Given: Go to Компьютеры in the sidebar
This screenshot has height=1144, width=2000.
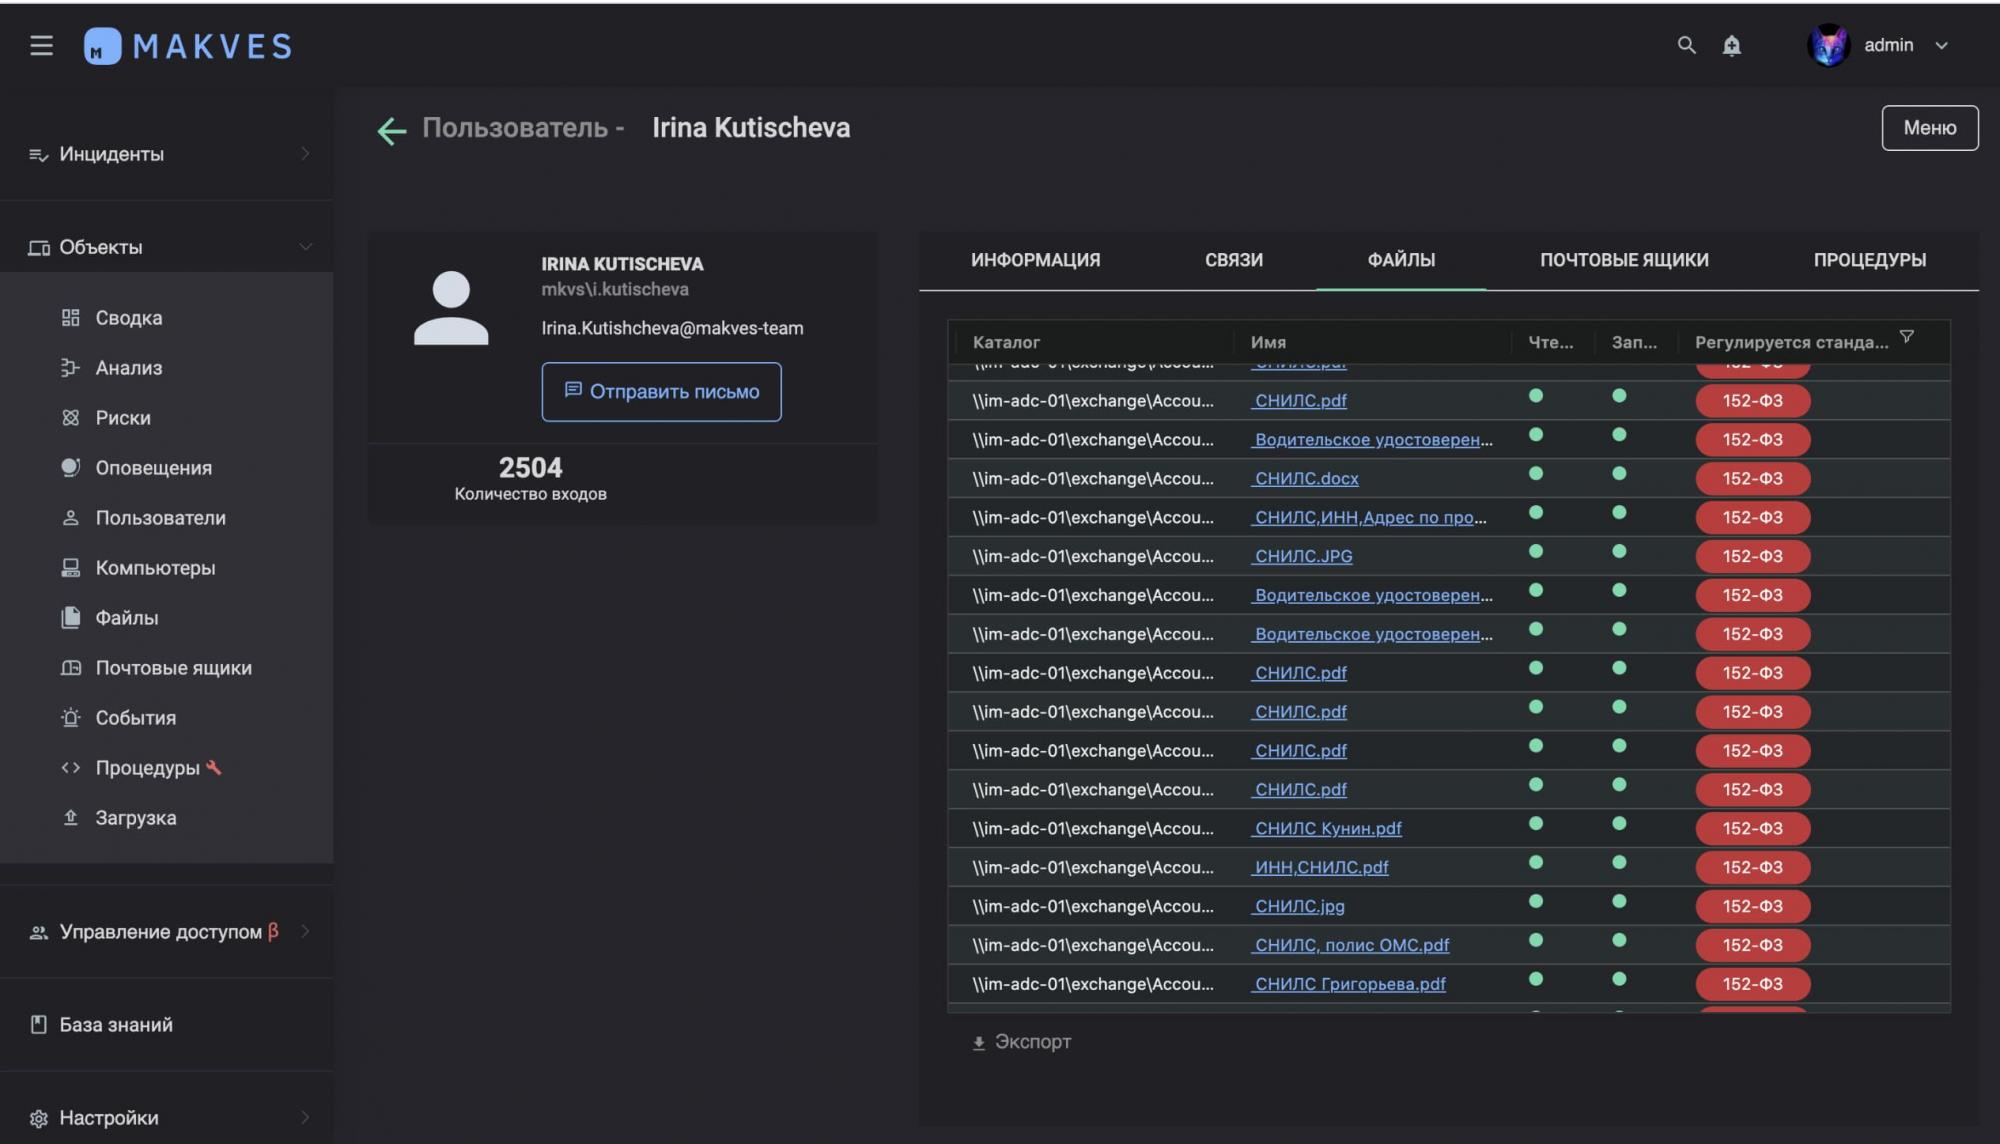Looking at the screenshot, I should 155,568.
